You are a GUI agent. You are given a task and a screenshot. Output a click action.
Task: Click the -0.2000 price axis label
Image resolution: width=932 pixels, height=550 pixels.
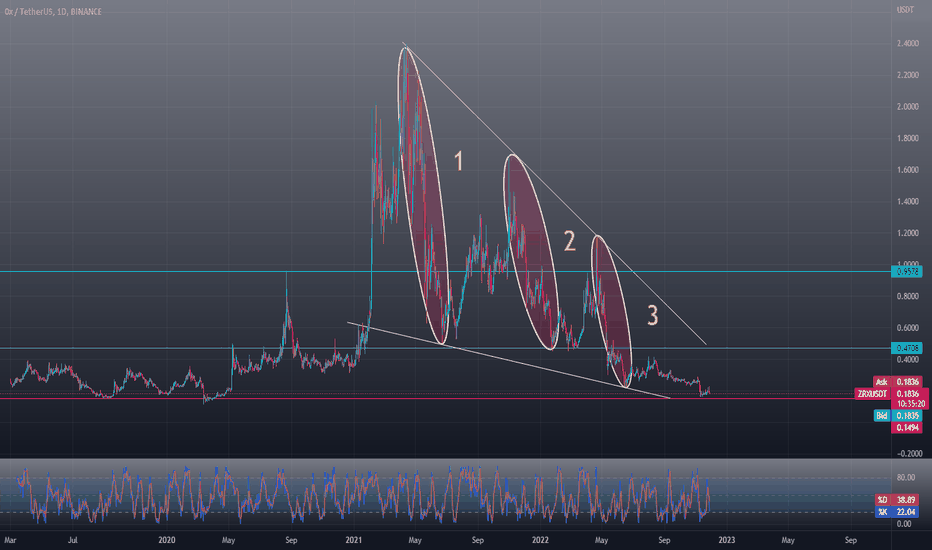pos(909,454)
